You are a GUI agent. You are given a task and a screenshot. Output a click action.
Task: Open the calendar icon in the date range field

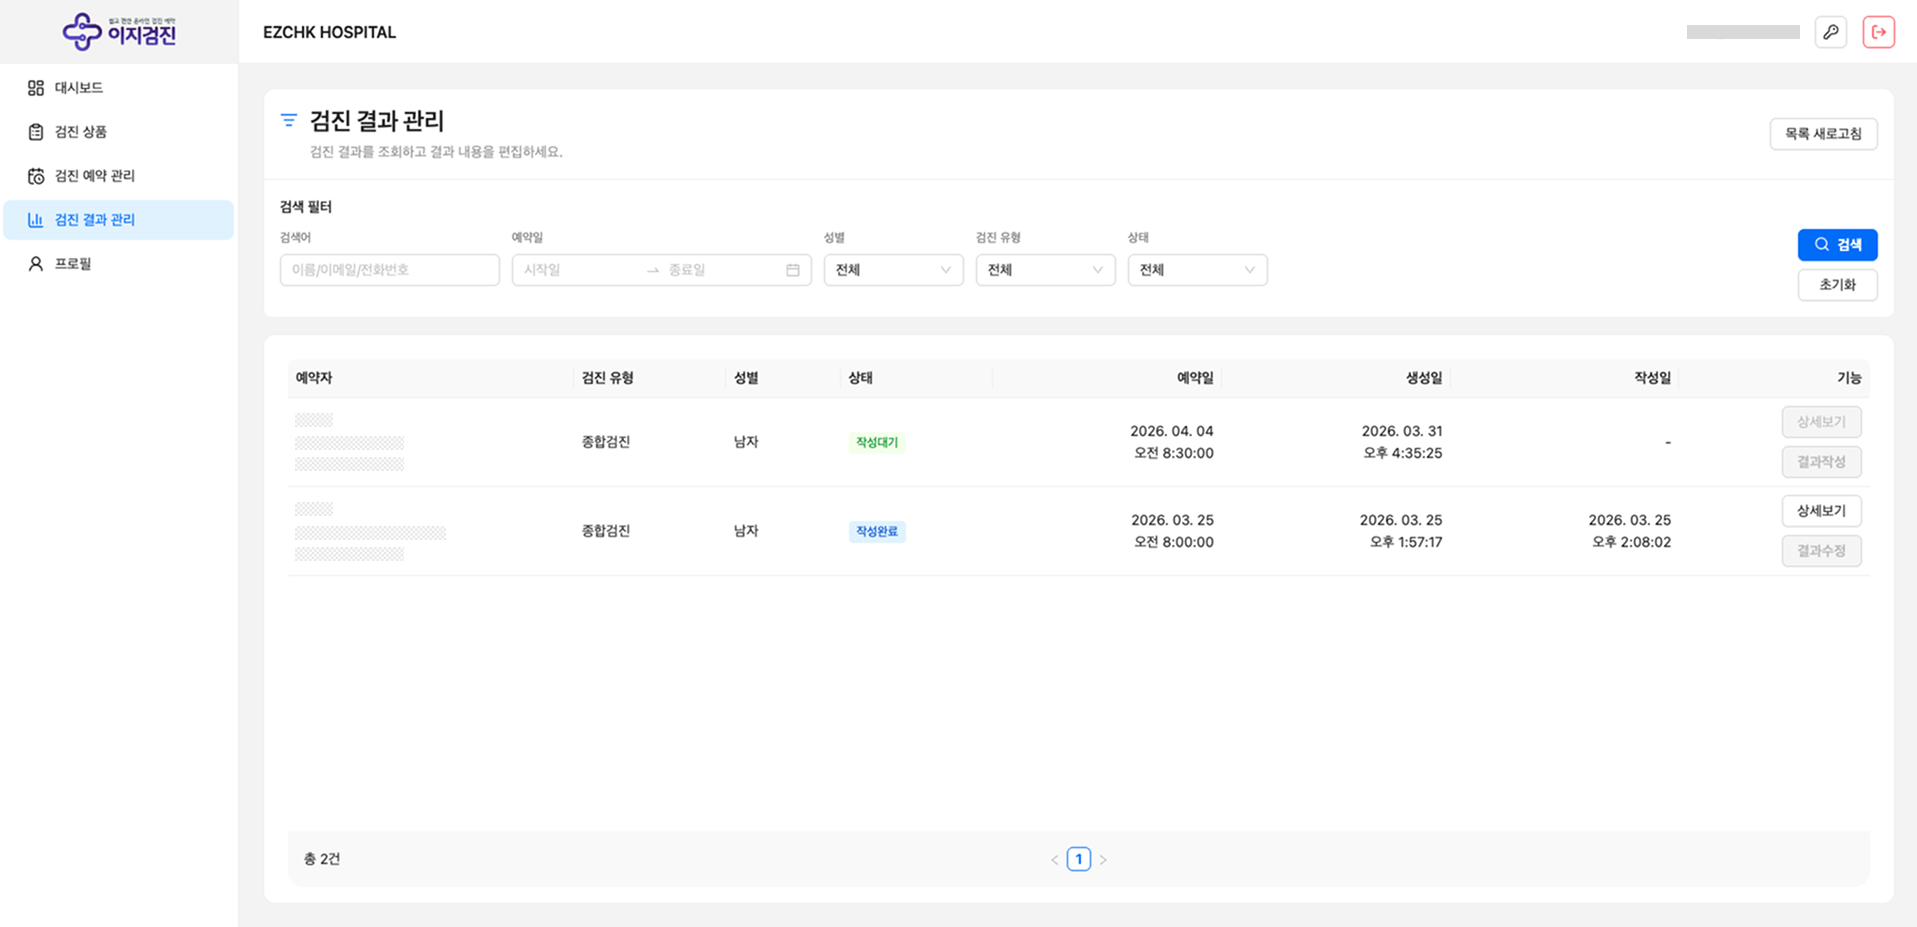point(792,270)
